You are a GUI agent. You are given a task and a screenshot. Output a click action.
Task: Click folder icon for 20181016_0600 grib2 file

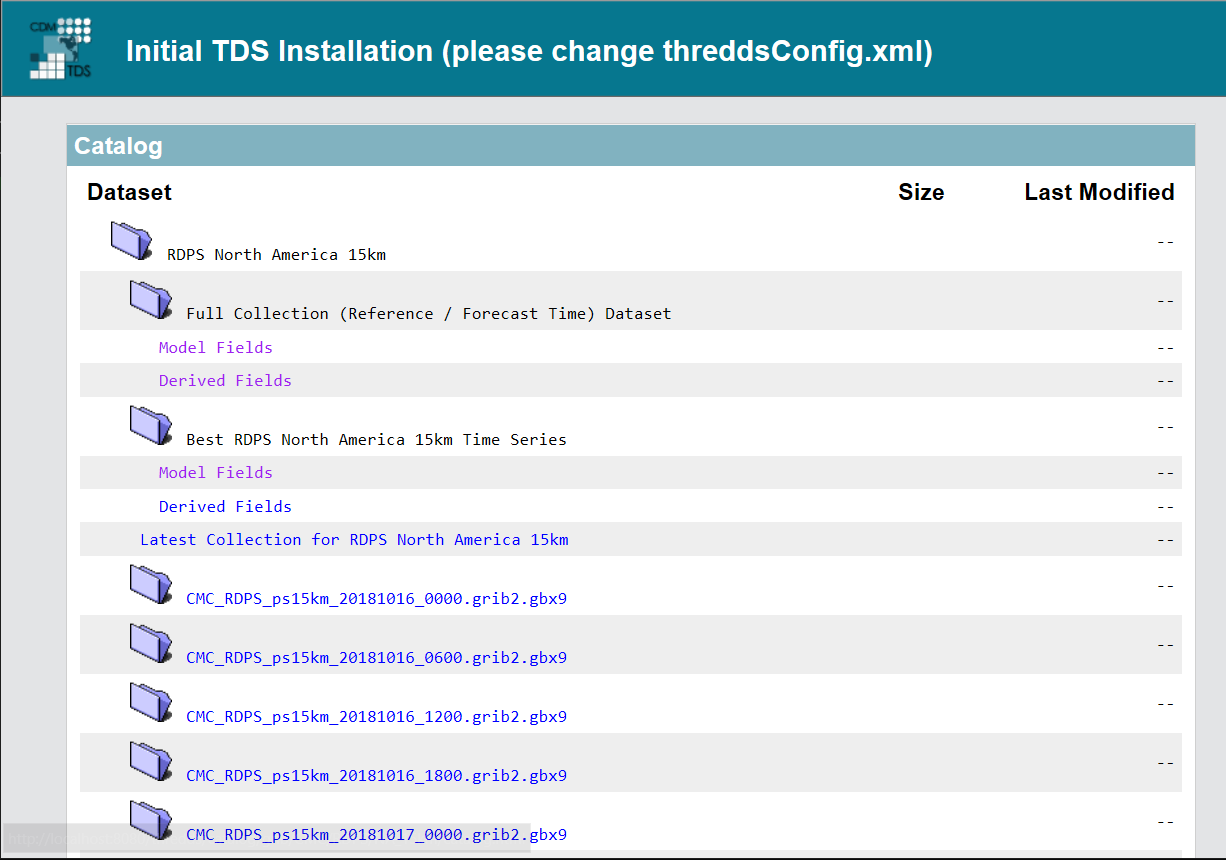[151, 643]
